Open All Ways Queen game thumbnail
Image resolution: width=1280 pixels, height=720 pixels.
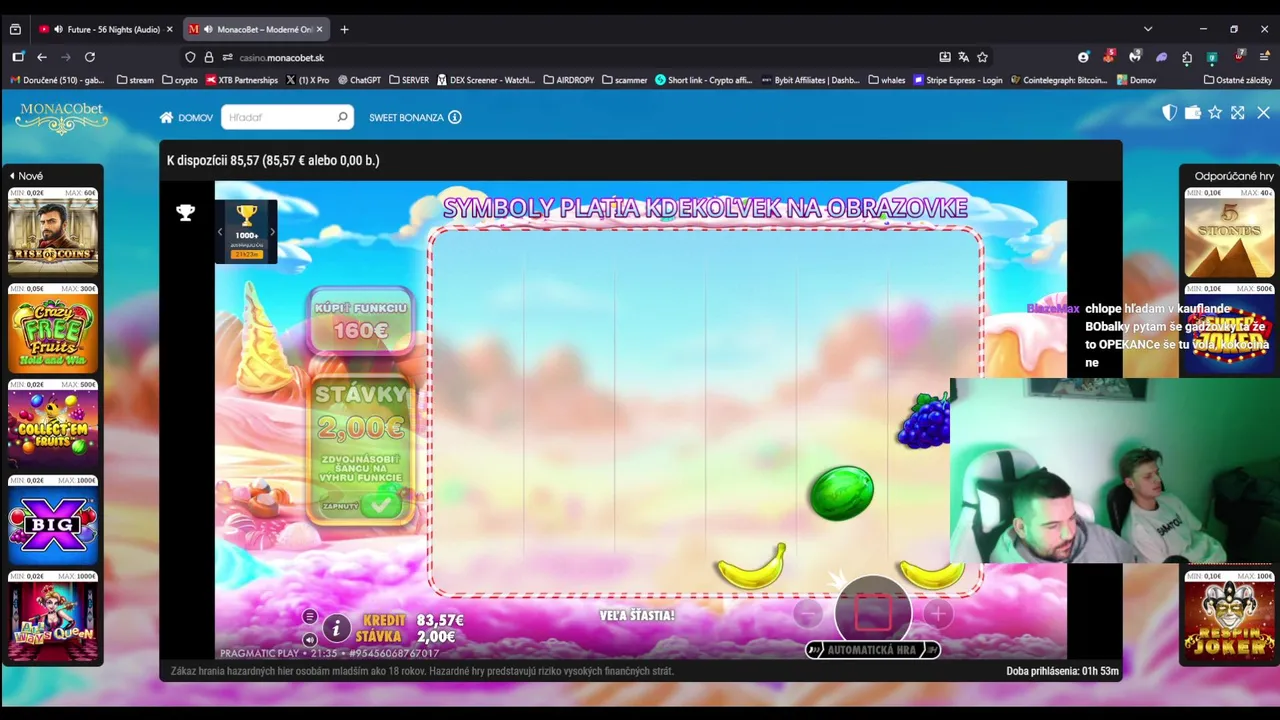pyautogui.click(x=53, y=620)
